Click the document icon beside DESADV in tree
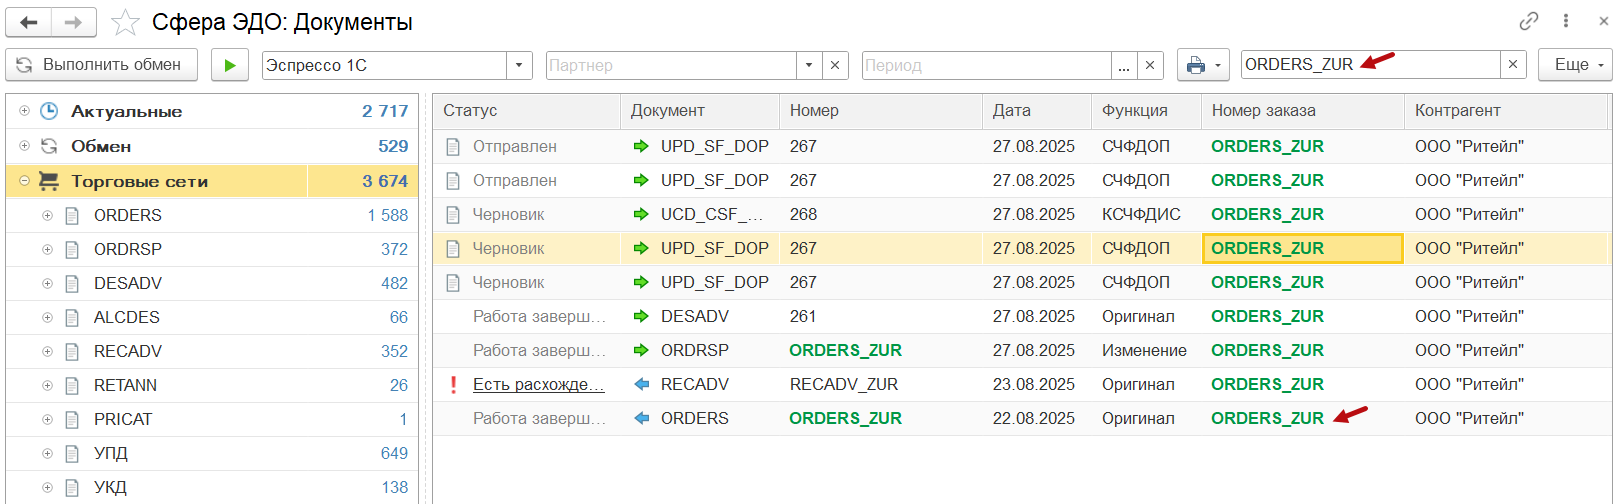This screenshot has width=1623, height=504. pos(72,284)
